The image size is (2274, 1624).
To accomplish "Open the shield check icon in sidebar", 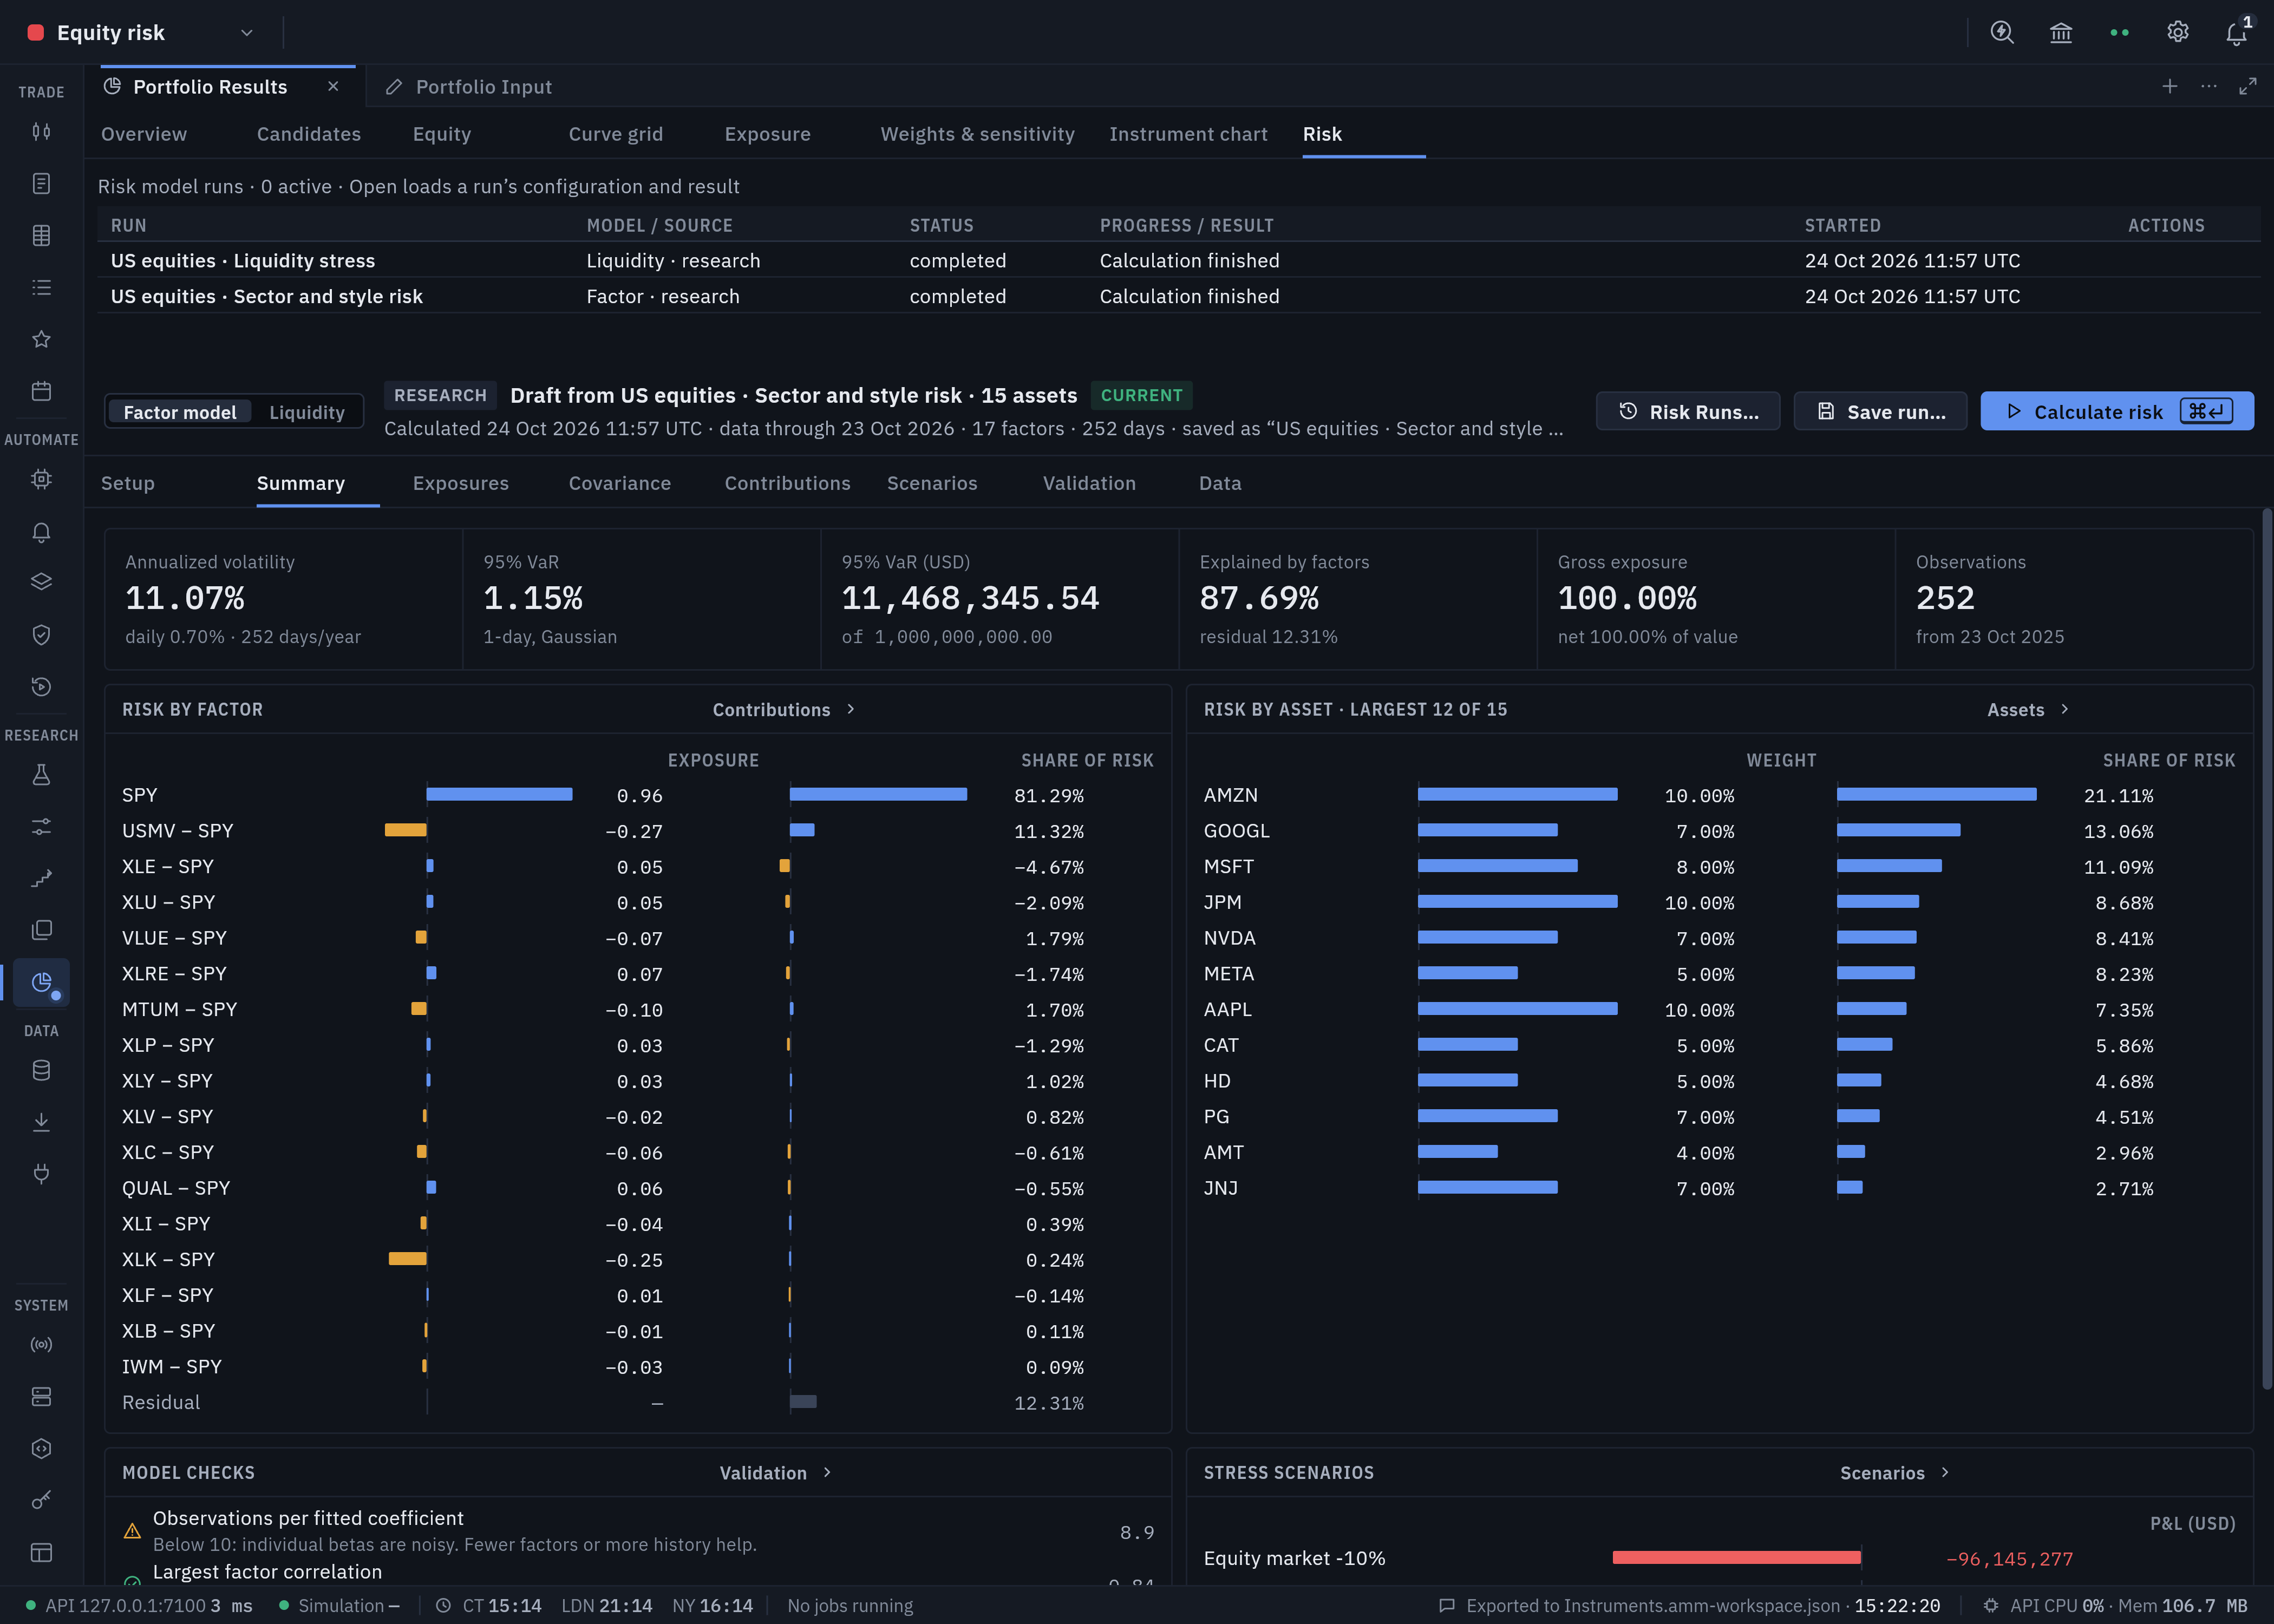I will click(x=41, y=635).
